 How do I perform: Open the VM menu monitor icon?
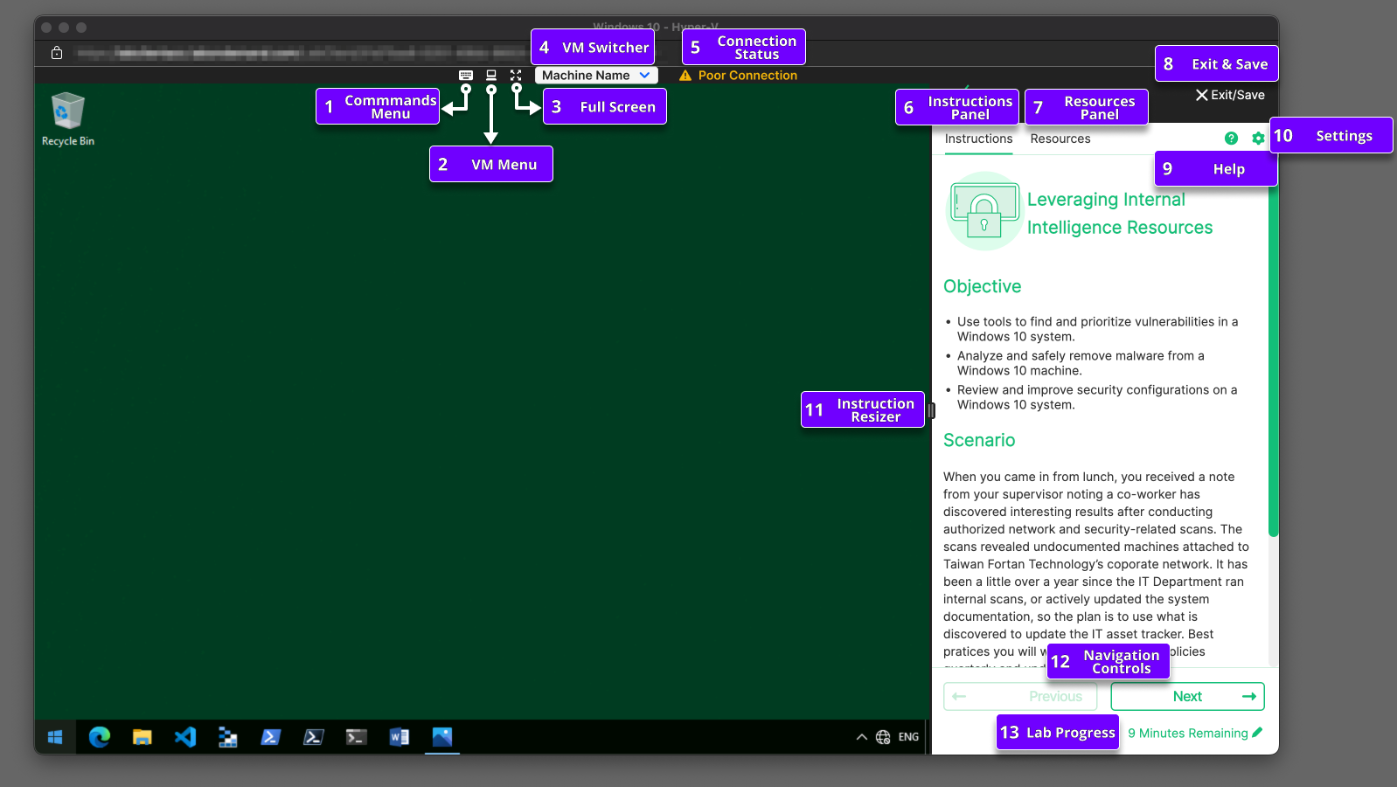click(x=491, y=75)
